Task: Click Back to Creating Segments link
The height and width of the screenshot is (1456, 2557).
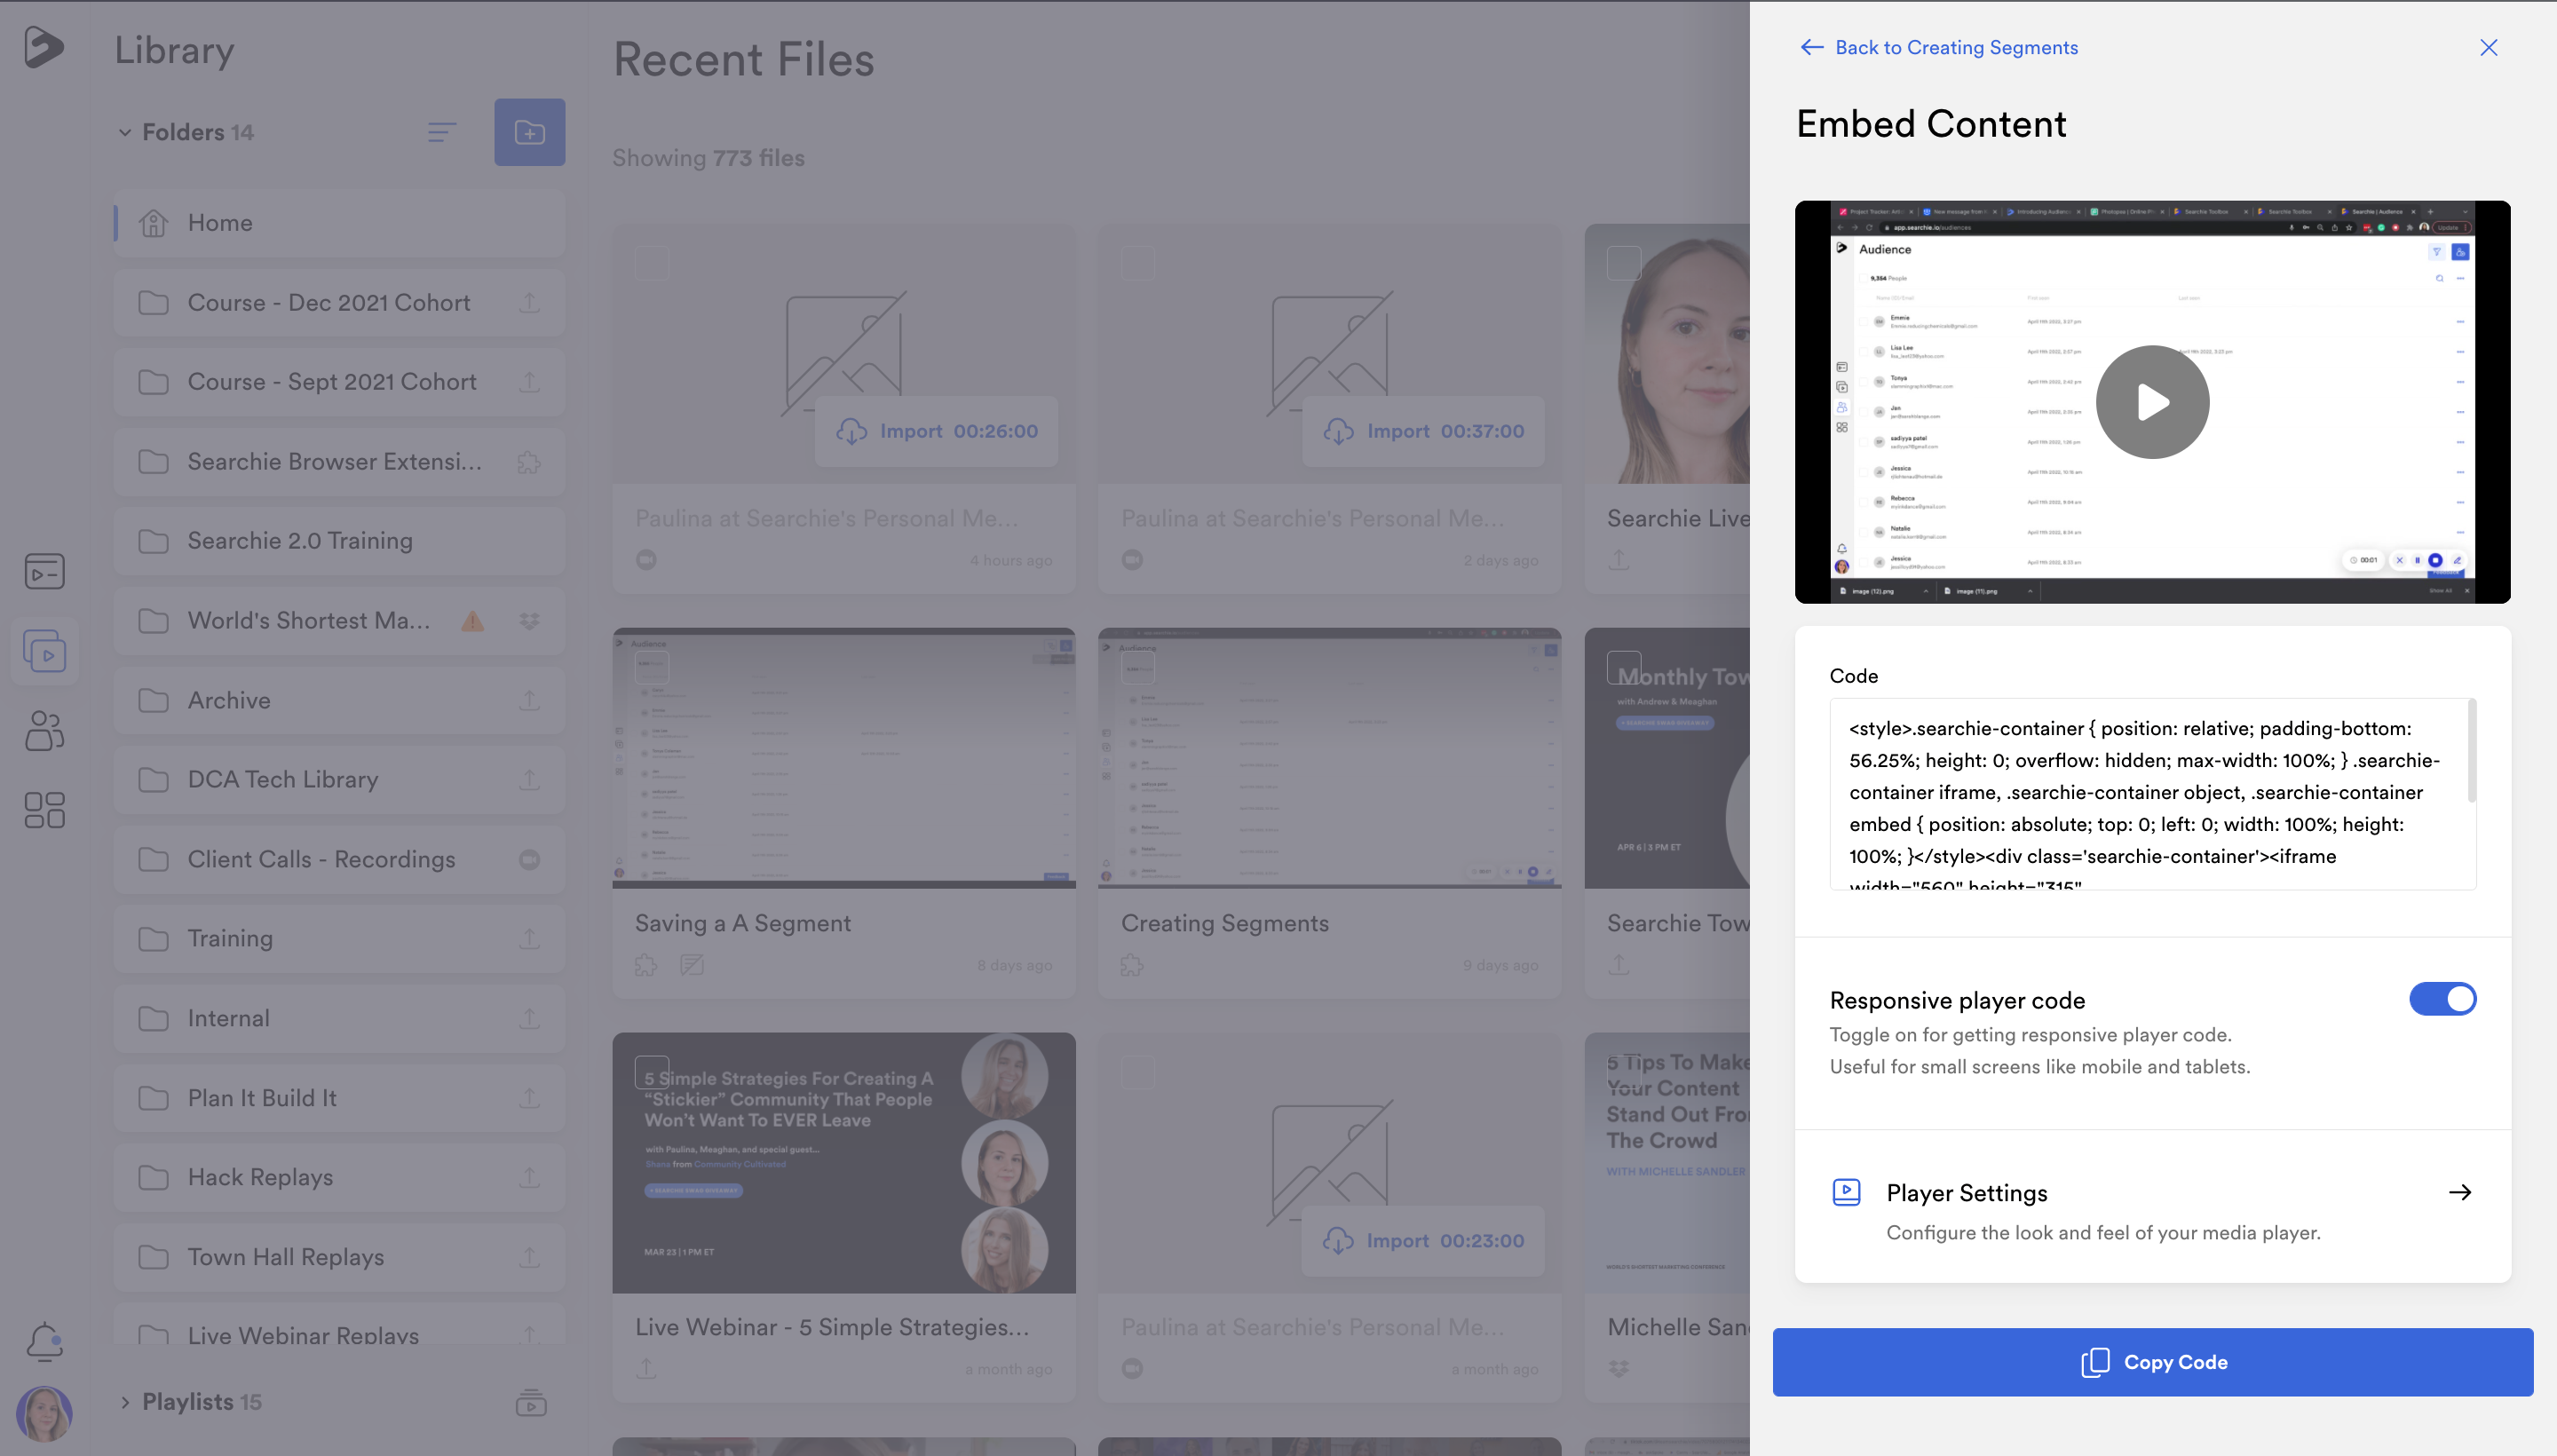Action: click(x=1939, y=47)
